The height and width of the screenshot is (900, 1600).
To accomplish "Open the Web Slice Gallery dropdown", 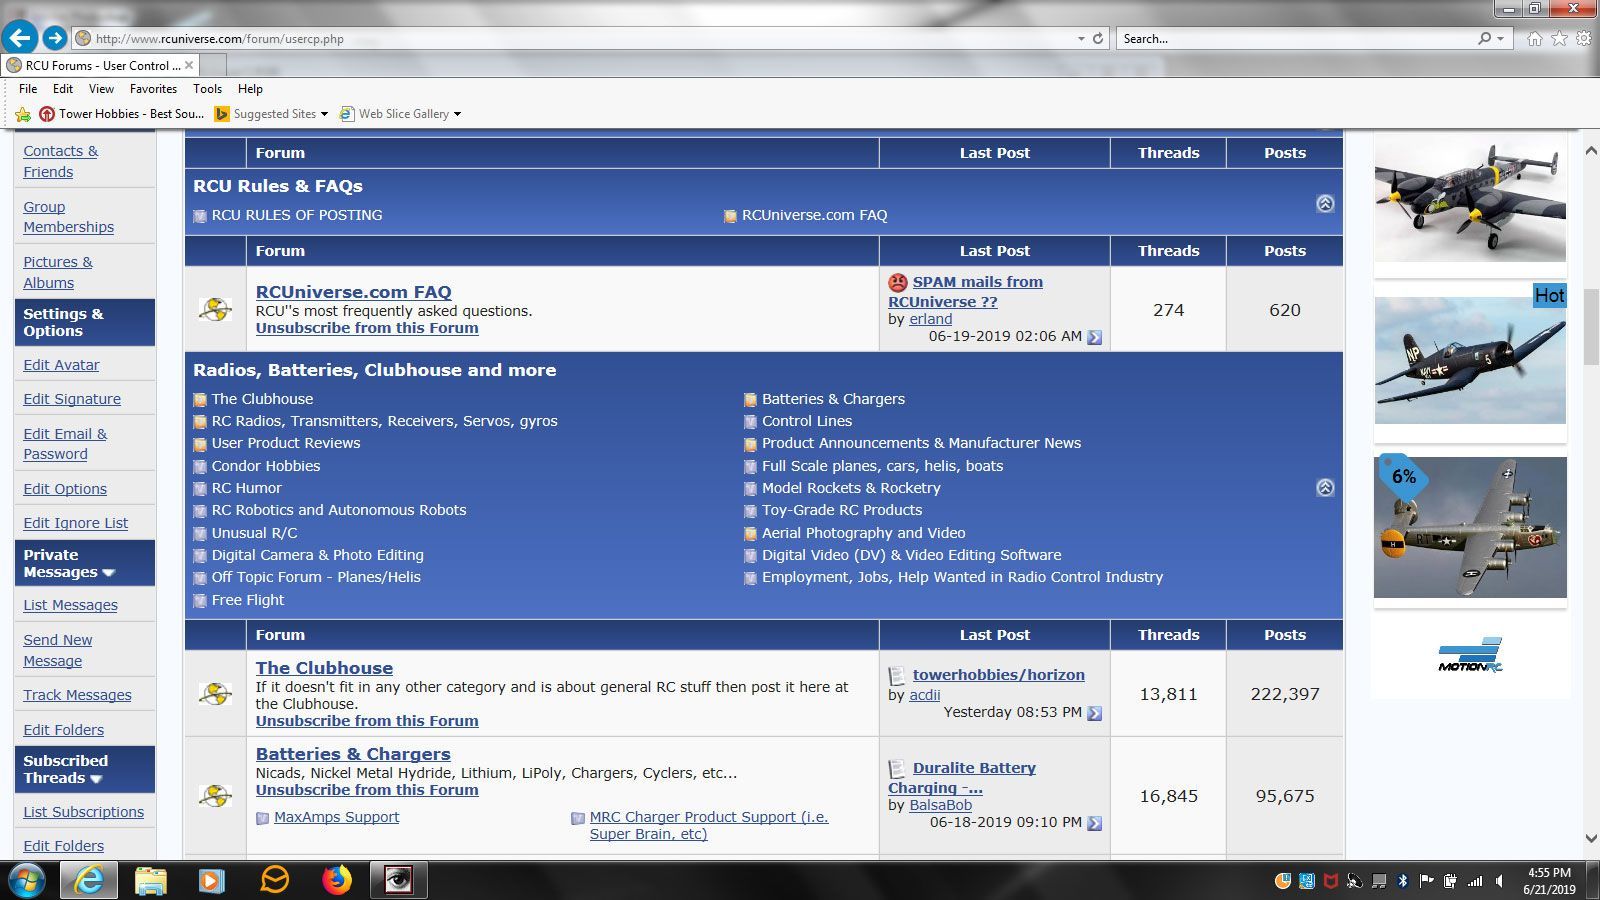I will point(457,114).
